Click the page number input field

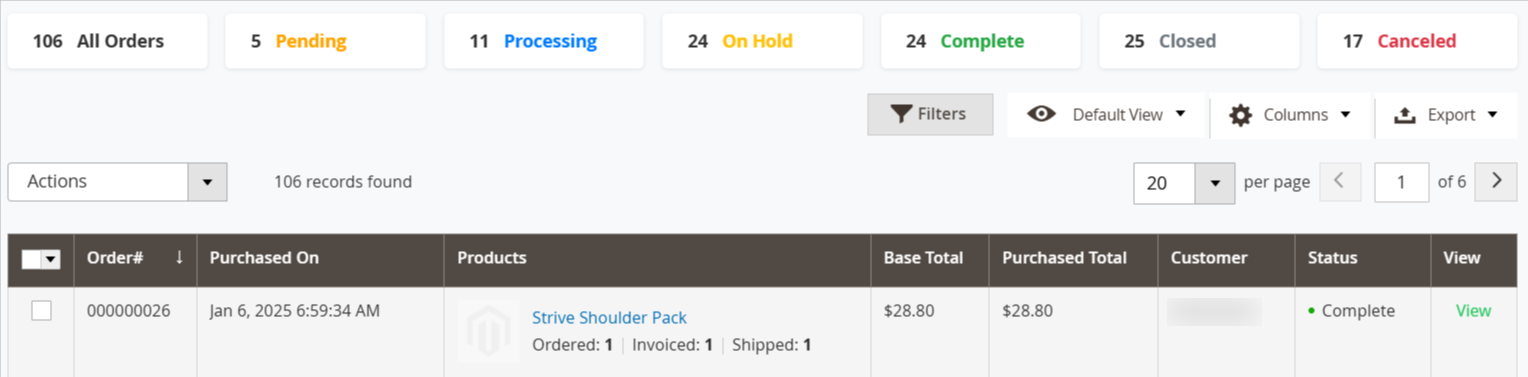pos(1401,182)
